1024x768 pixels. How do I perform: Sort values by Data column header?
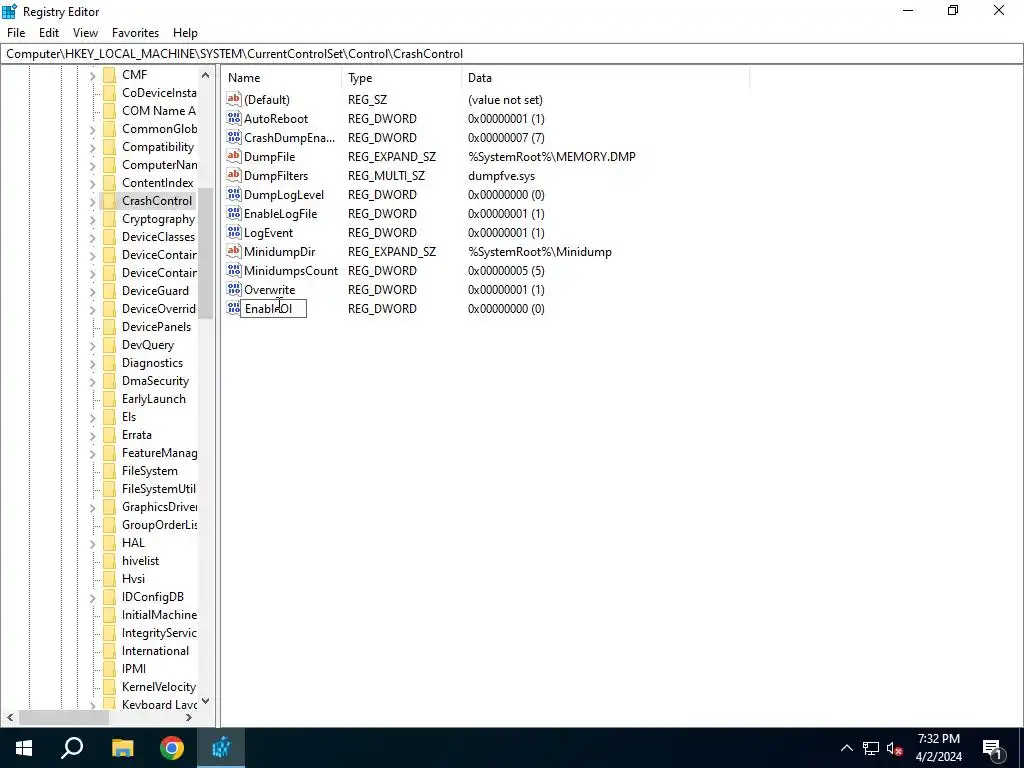coord(605,78)
